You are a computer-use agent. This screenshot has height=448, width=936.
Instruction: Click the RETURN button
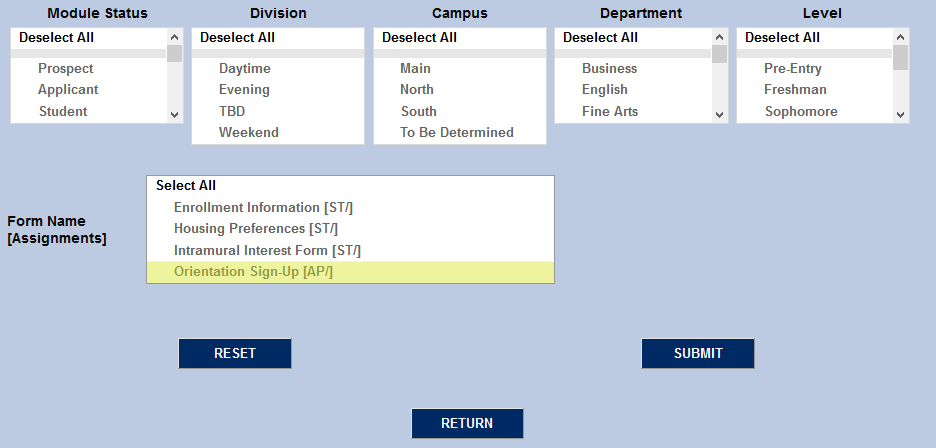(x=467, y=423)
